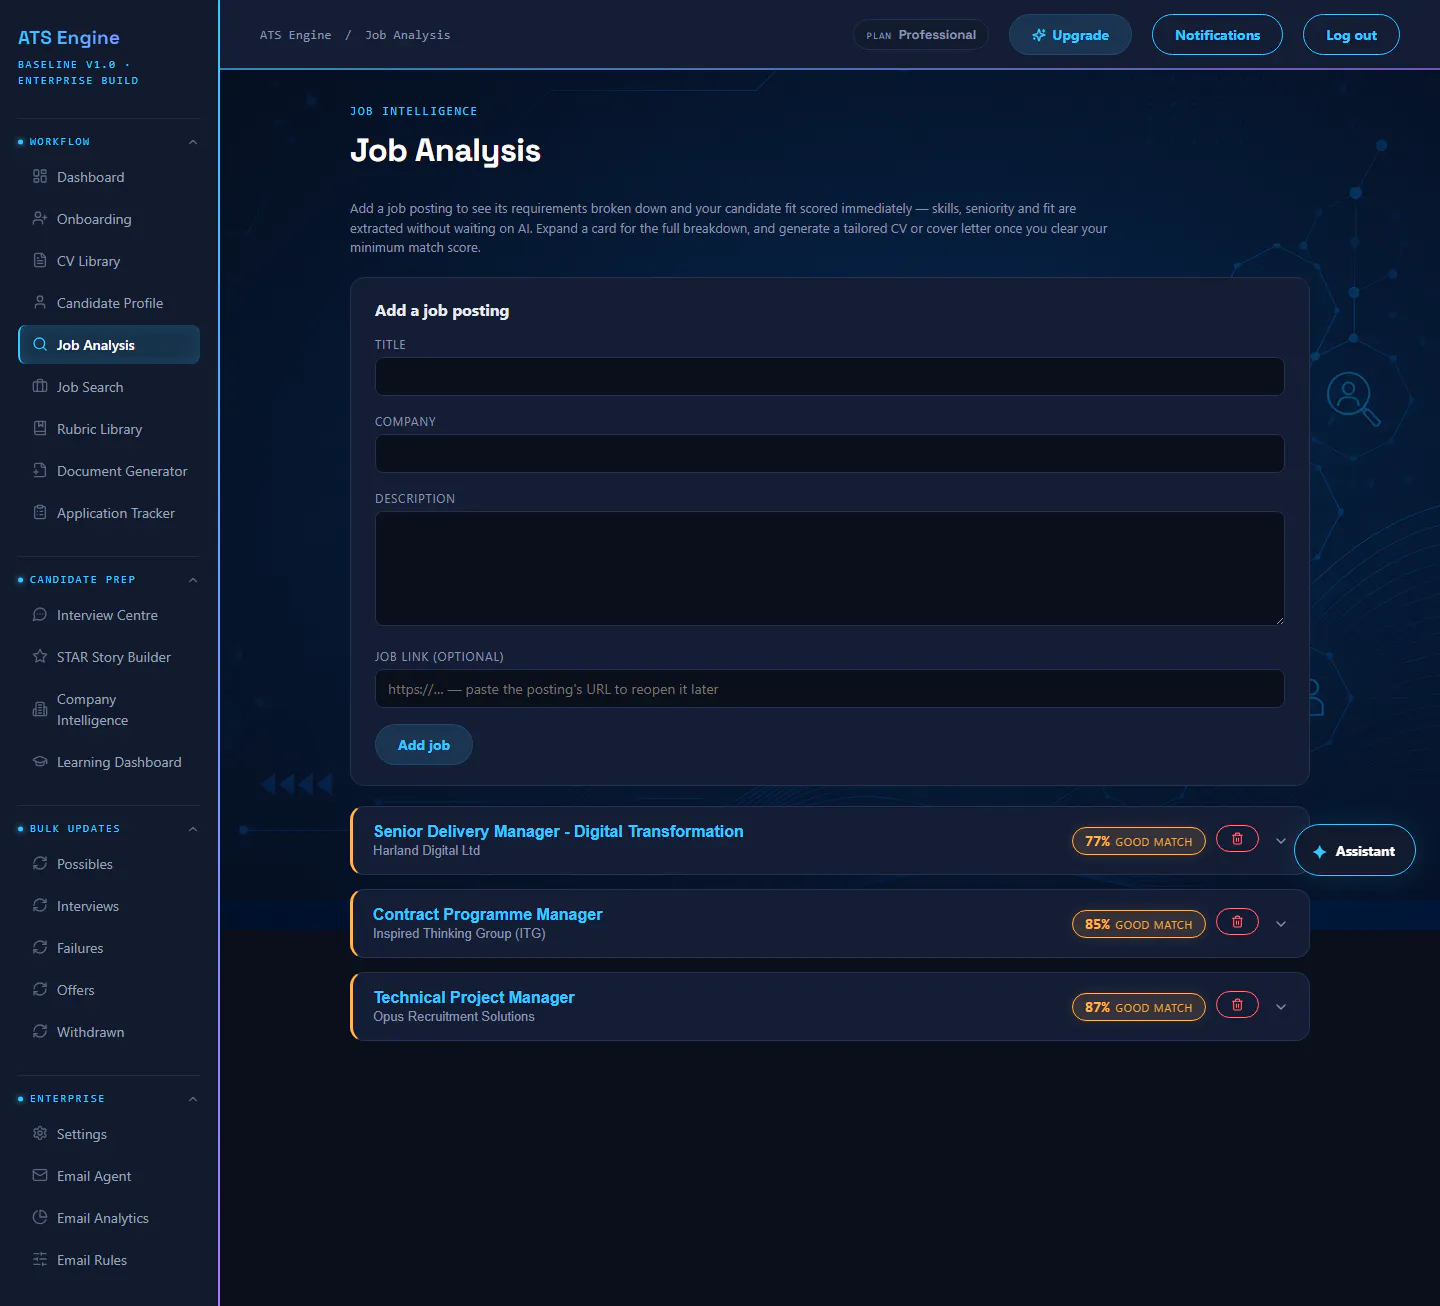Screen dimensions: 1440x1306
Task: Open the Interview Centre
Action: [109, 615]
